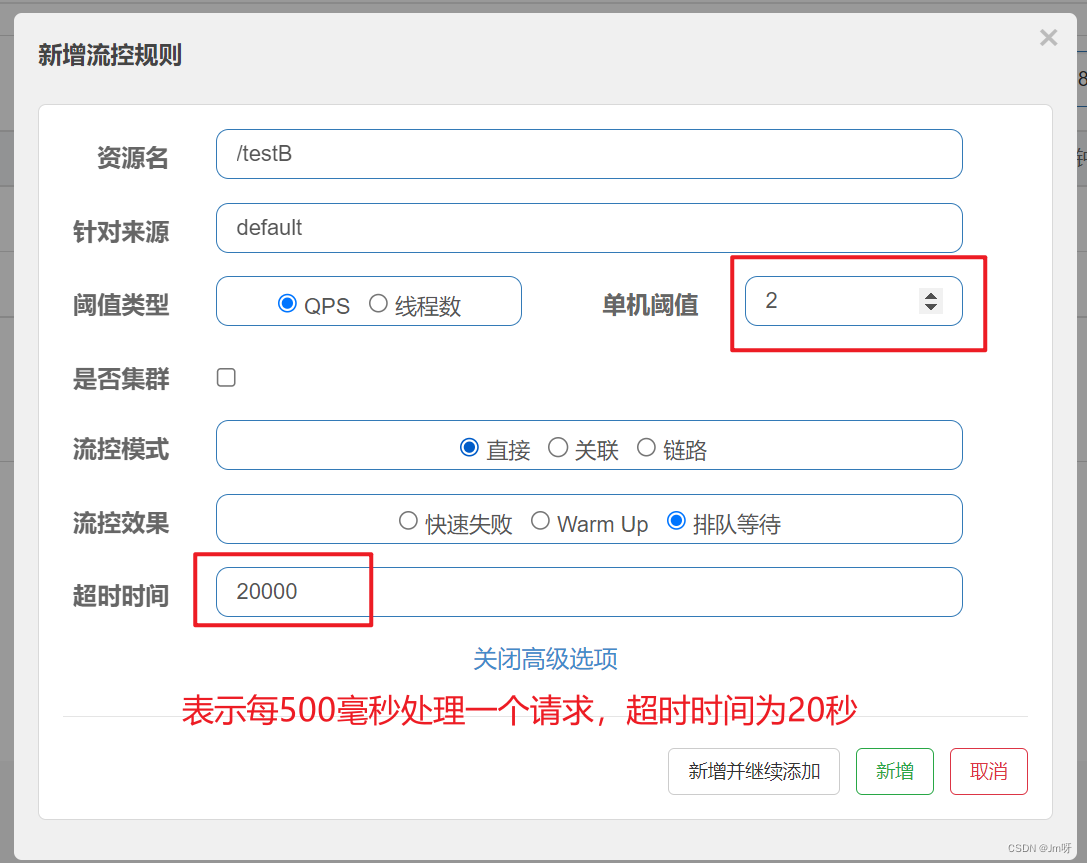Click the 关闭高级选项 link
The width and height of the screenshot is (1087, 863).
coord(545,659)
